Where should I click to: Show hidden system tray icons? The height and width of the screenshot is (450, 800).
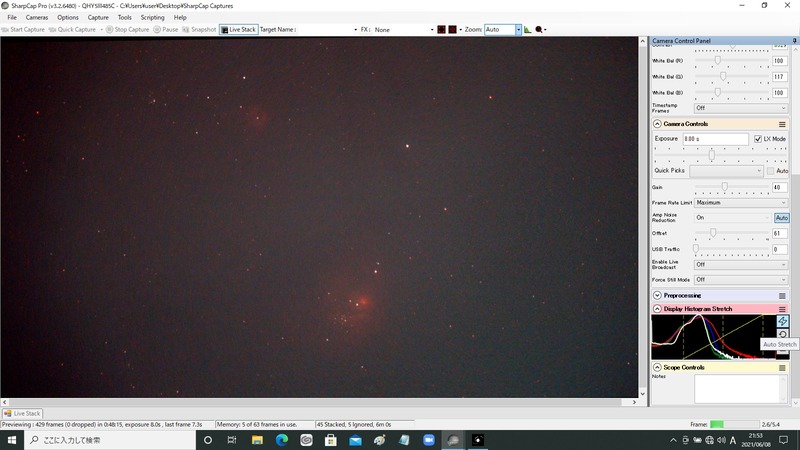pyautogui.click(x=673, y=440)
